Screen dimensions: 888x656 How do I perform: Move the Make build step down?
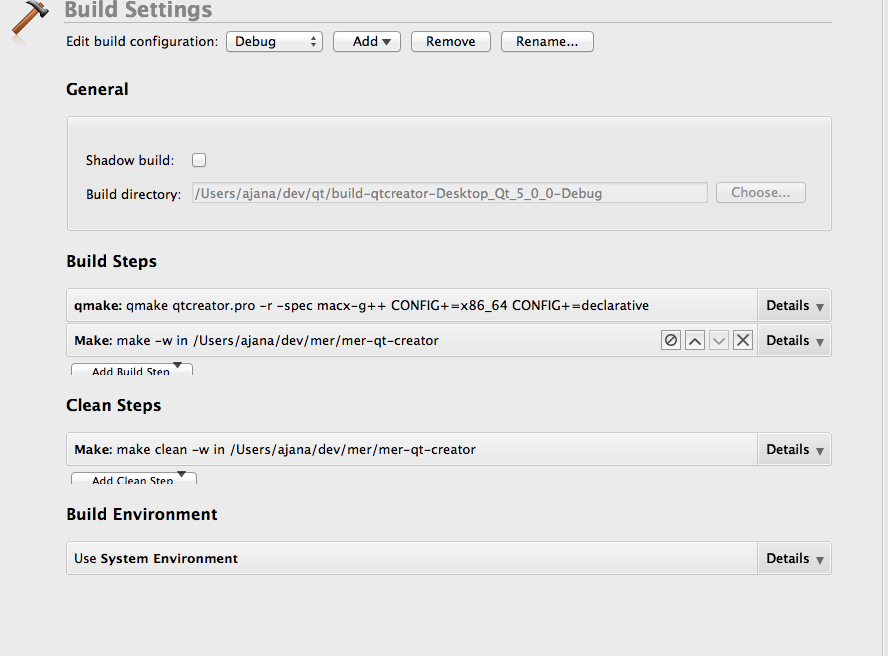coord(719,340)
